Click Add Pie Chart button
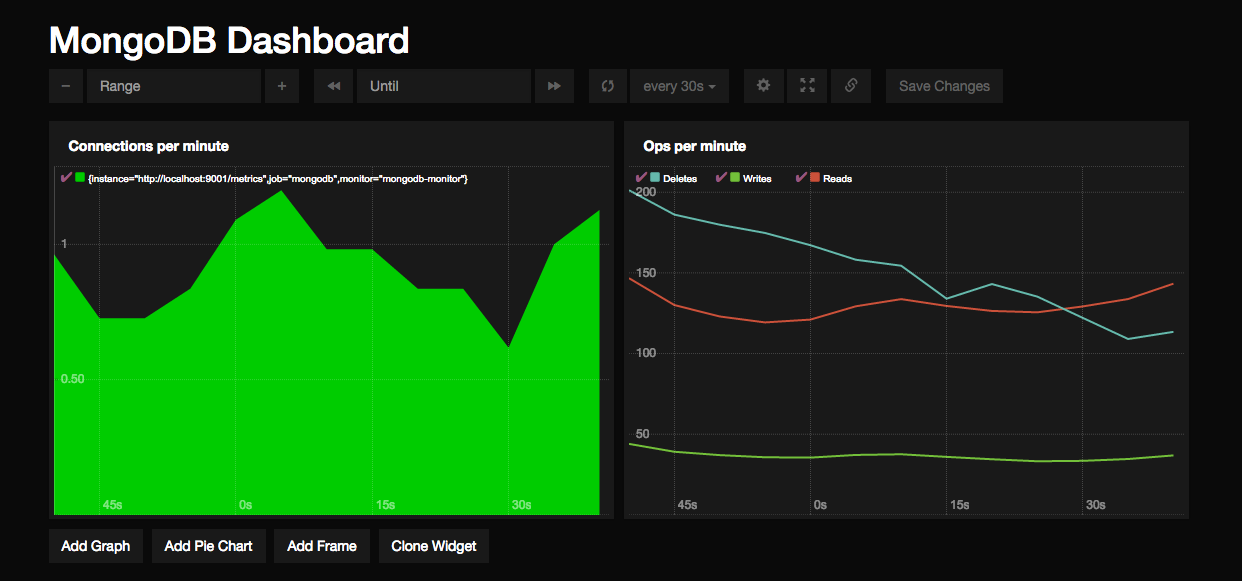This screenshot has width=1242, height=581. [209, 546]
